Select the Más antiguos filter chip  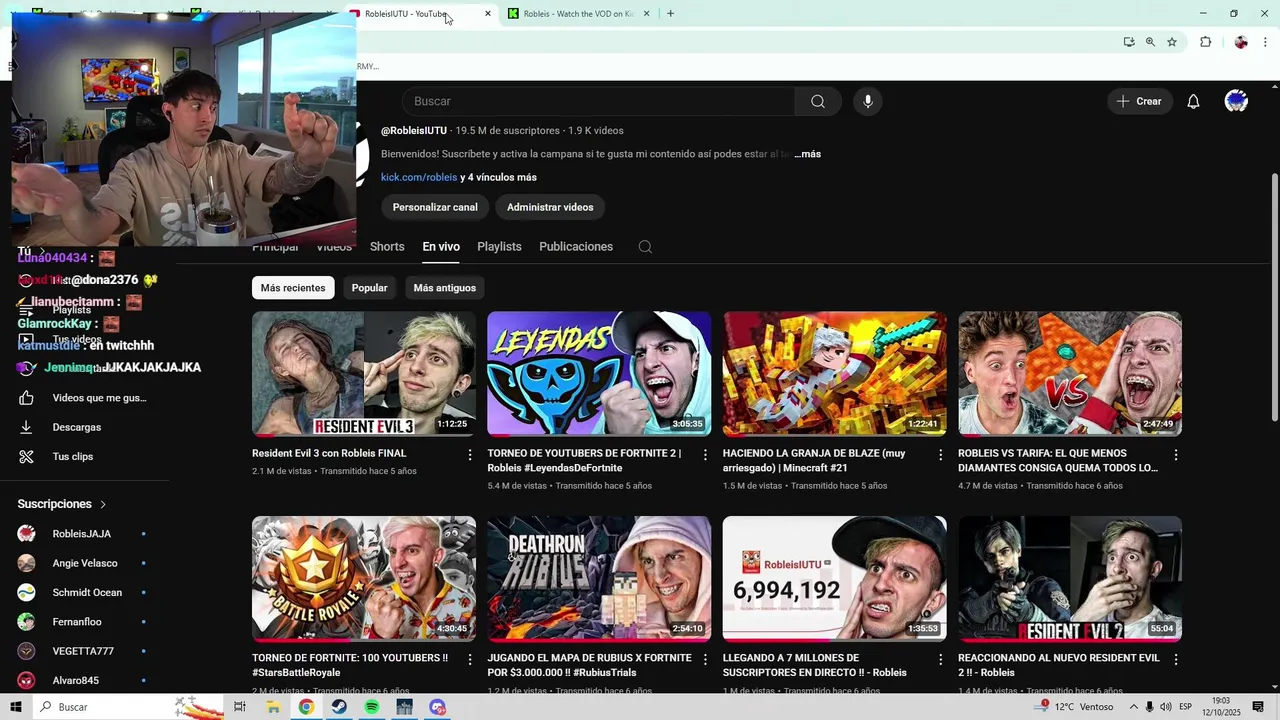[445, 288]
